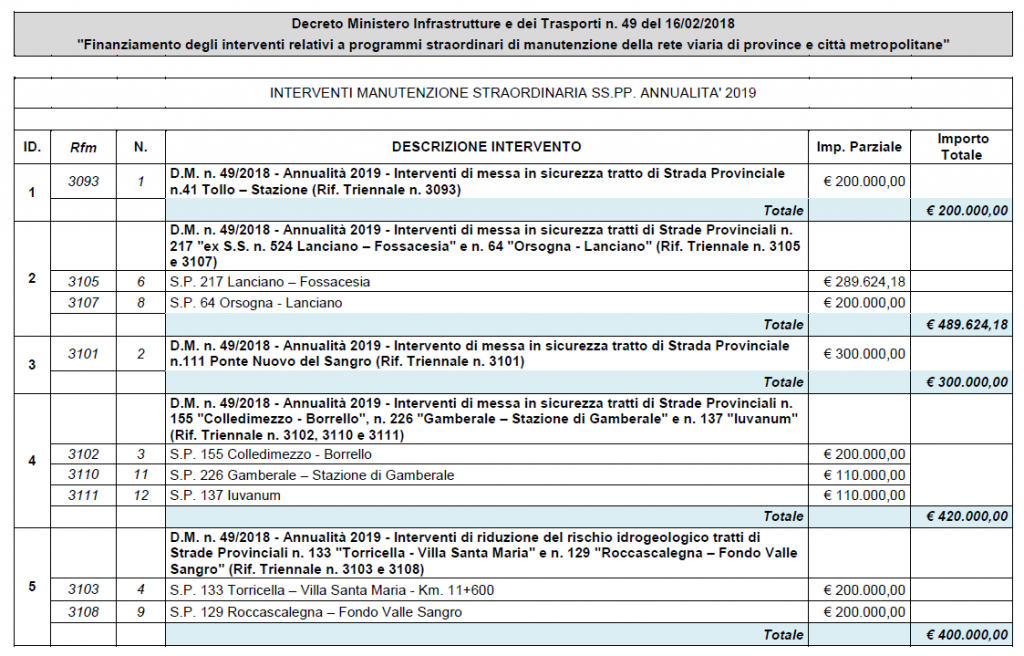Select the total amount € 420.000,00
1024x656 pixels.
click(967, 516)
